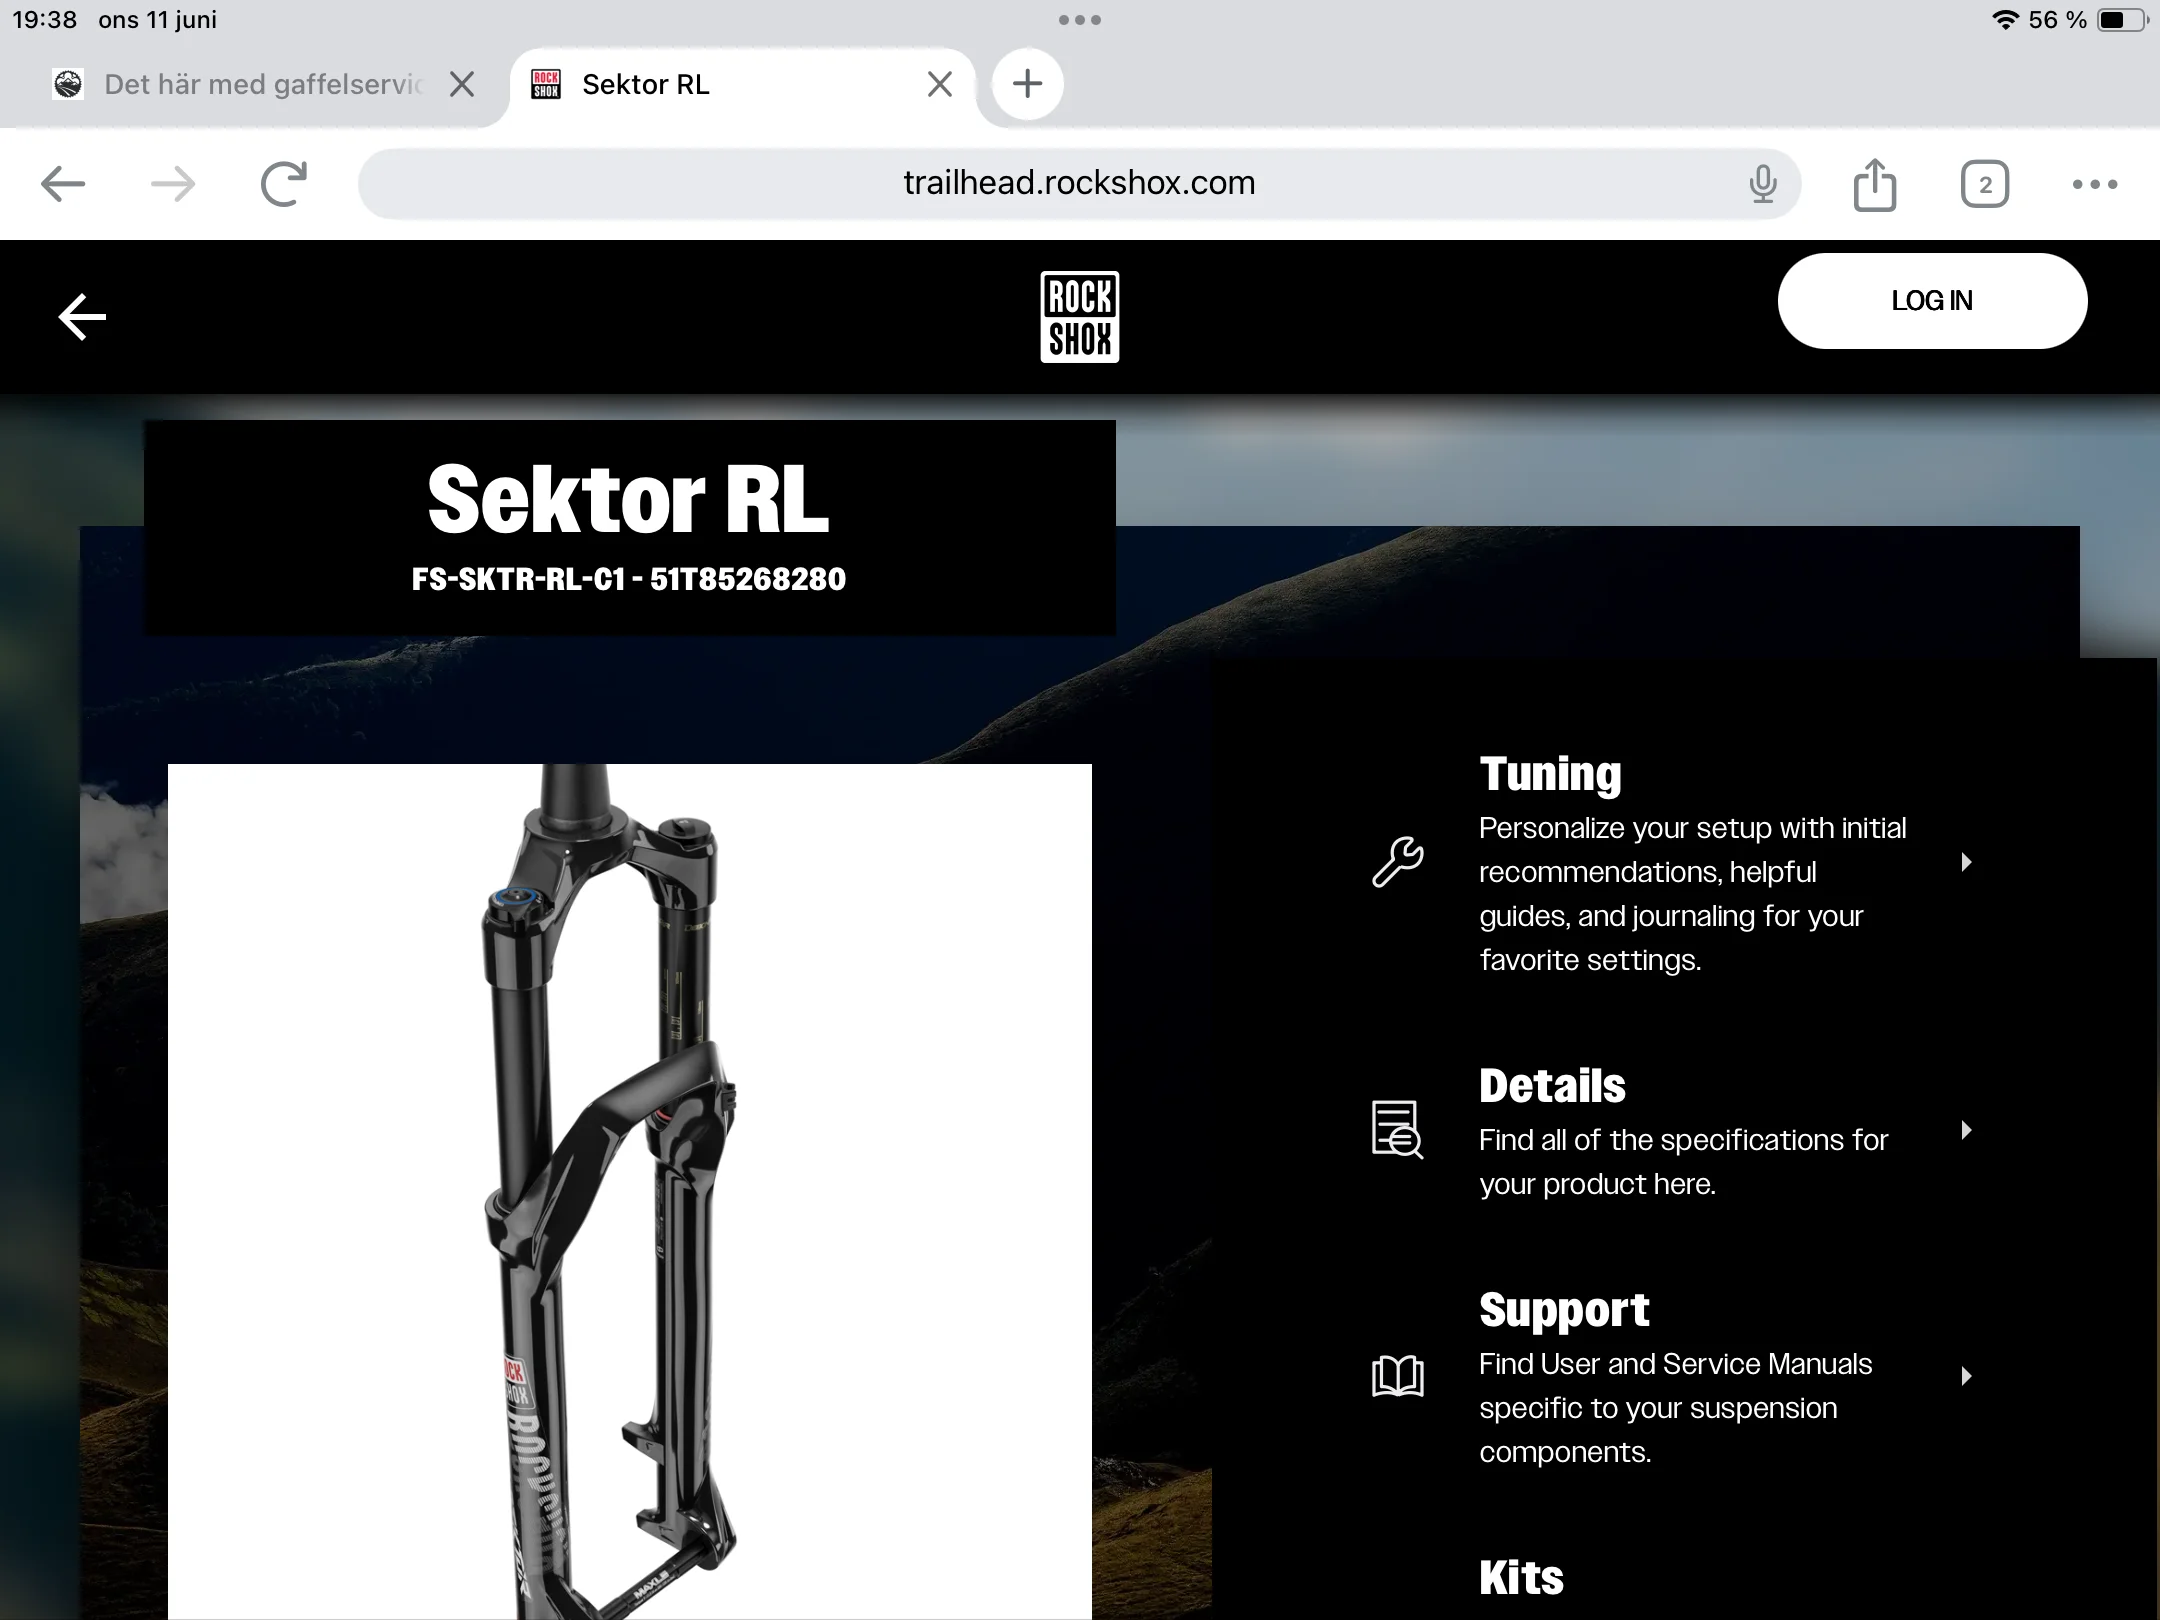Open the browser three-dot menu
The image size is (2160, 1620).
[x=2095, y=184]
